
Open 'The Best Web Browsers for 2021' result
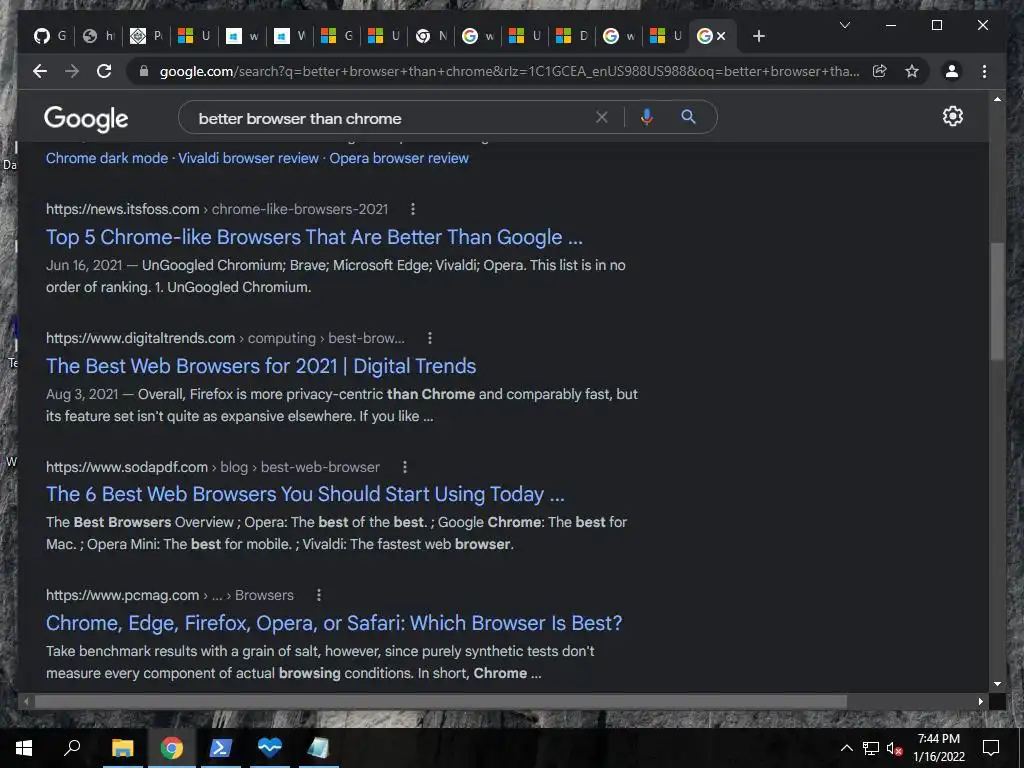pyautogui.click(x=261, y=366)
